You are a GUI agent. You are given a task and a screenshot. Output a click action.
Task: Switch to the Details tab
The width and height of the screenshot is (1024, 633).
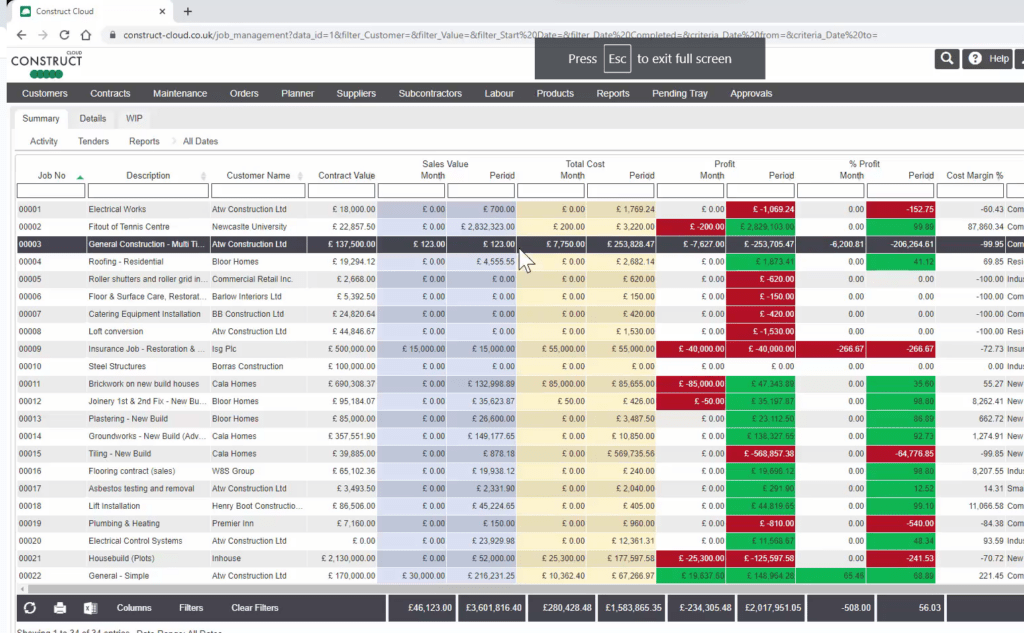93,118
